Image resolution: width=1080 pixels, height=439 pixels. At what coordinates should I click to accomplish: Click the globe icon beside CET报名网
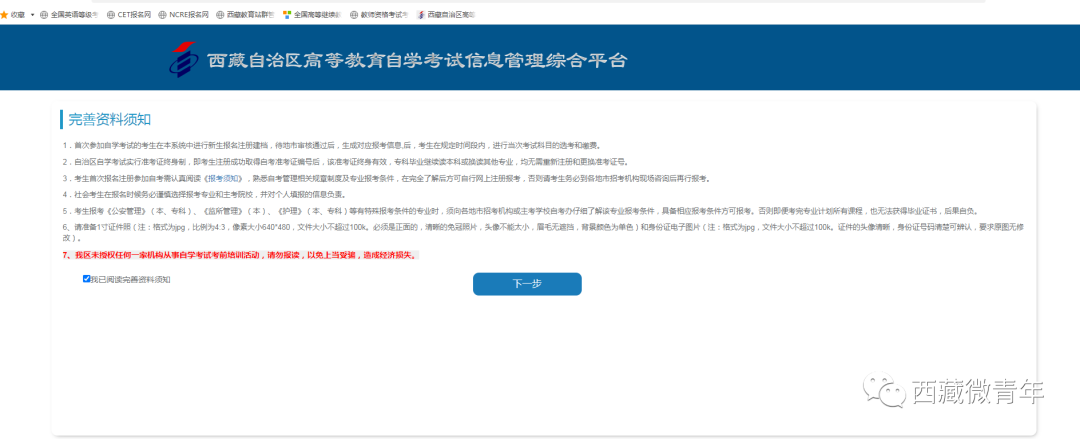tap(111, 15)
